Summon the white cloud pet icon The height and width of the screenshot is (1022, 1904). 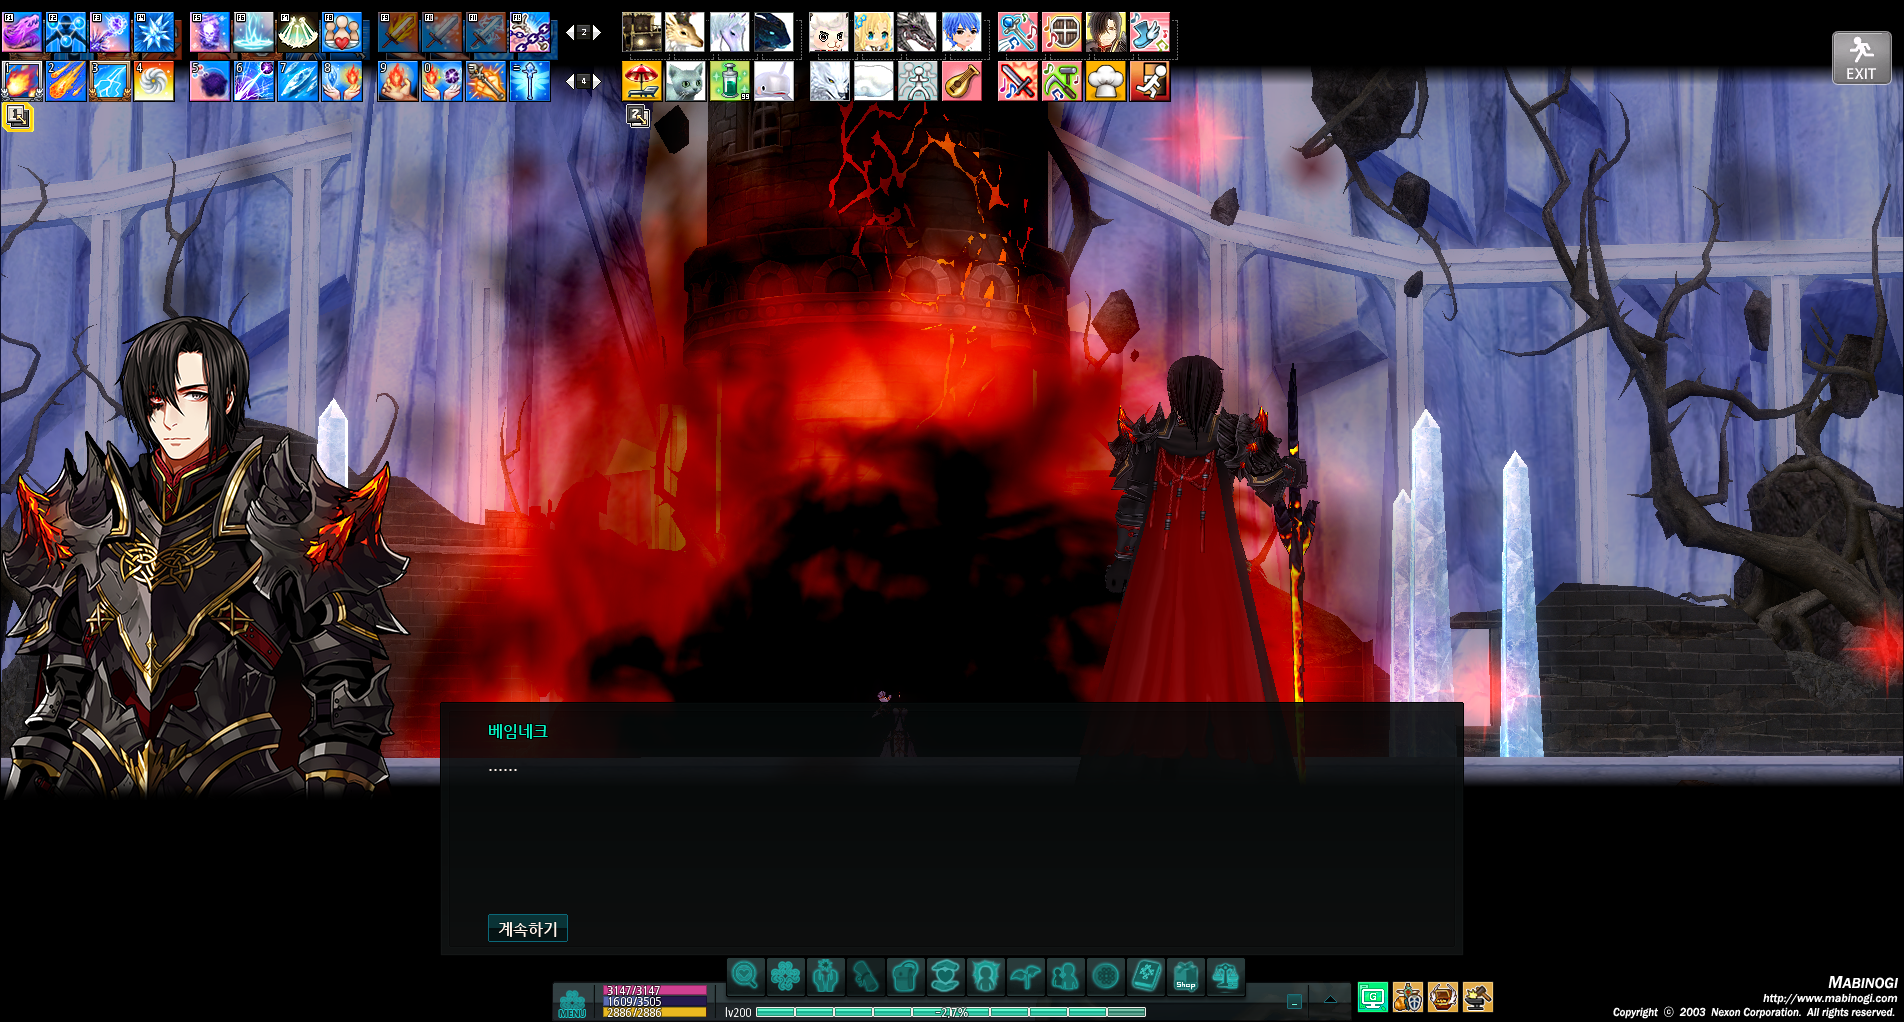tap(873, 82)
